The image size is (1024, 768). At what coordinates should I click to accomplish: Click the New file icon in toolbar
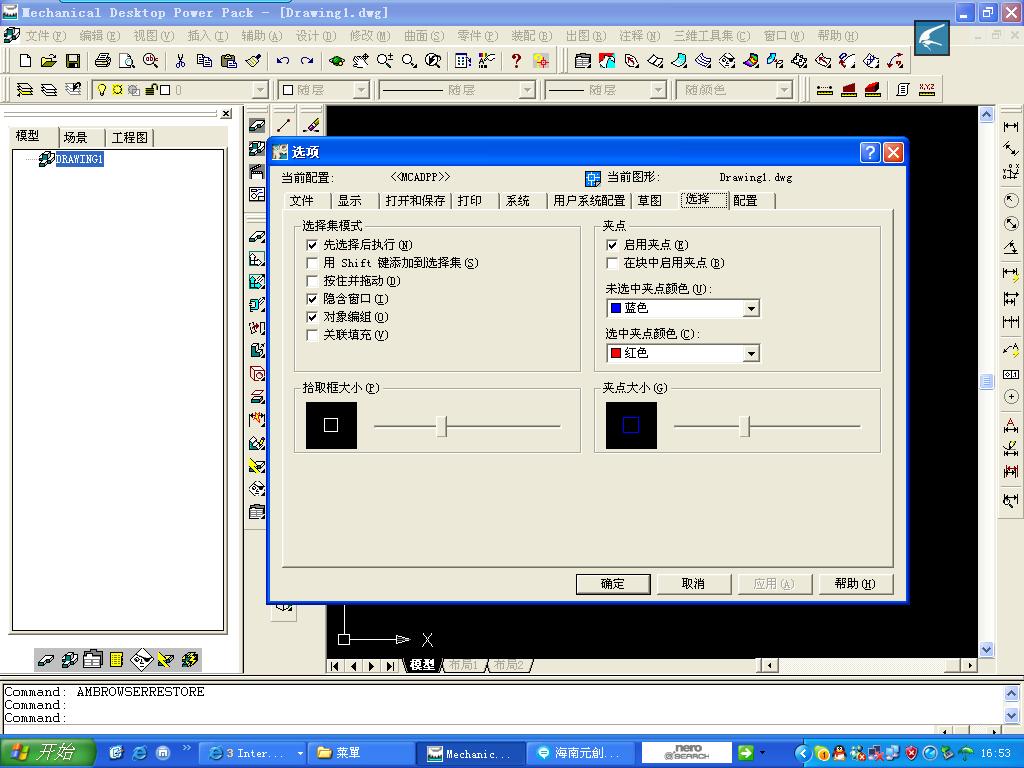[25, 61]
